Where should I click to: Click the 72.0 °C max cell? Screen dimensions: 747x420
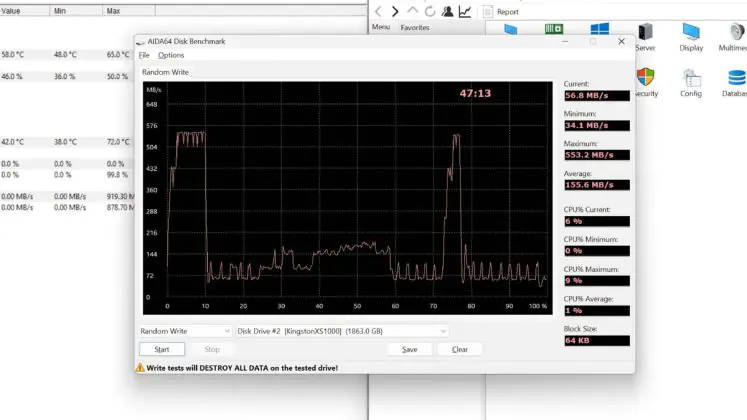click(x=118, y=142)
